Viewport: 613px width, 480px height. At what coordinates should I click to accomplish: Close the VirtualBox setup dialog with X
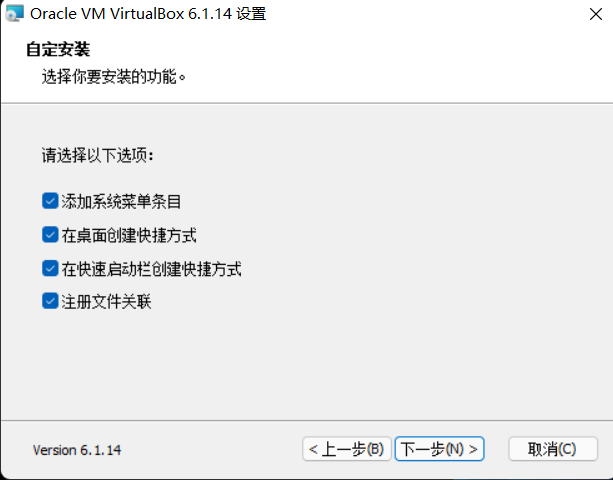click(595, 14)
